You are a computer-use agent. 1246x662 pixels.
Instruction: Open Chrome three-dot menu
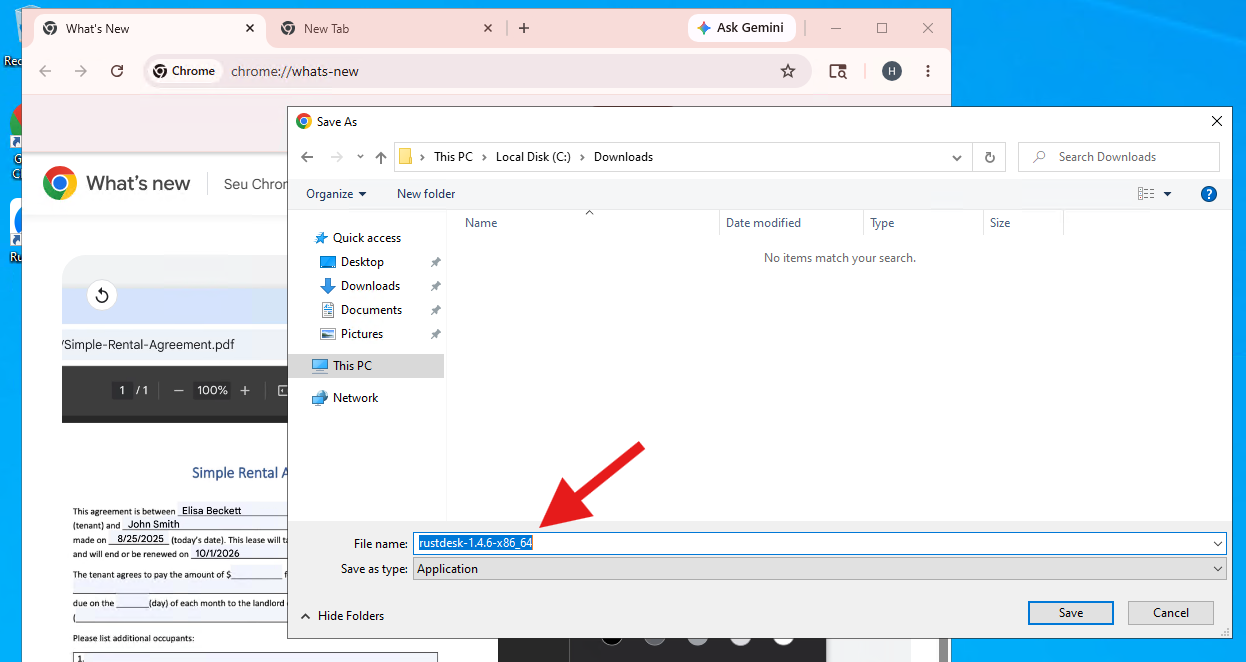tap(928, 71)
